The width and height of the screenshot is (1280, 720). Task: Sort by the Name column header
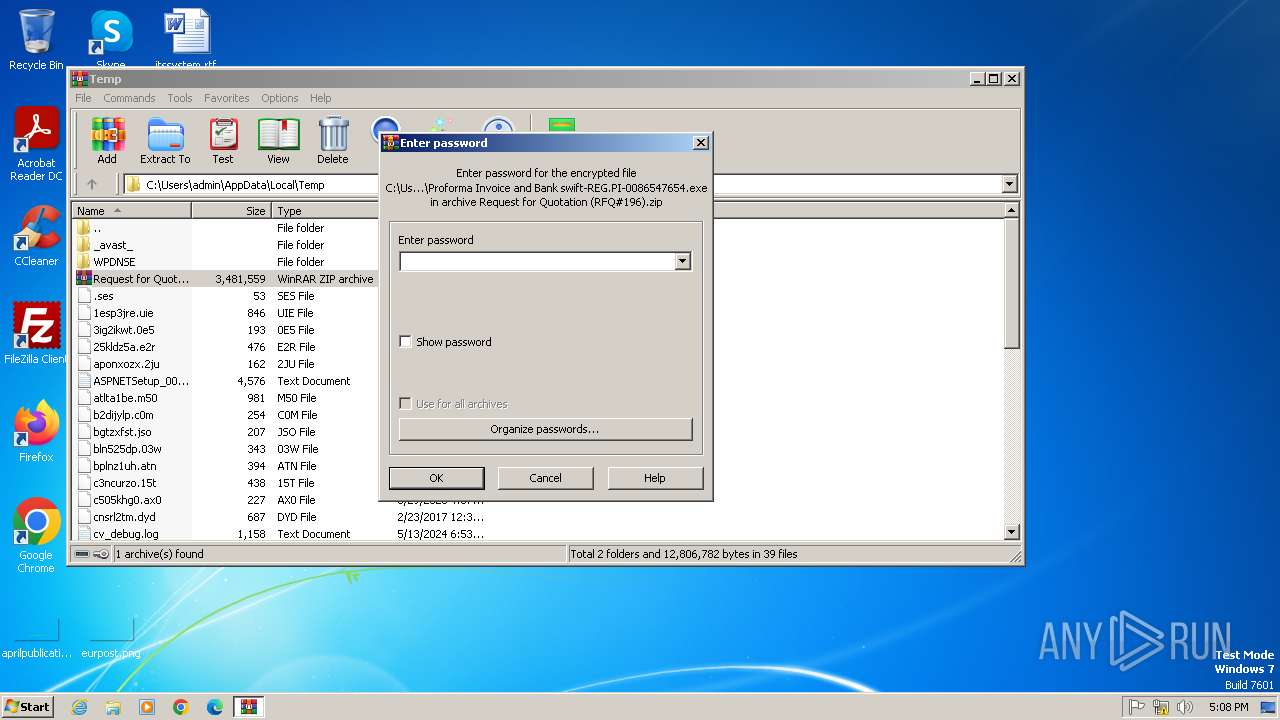[x=132, y=211]
